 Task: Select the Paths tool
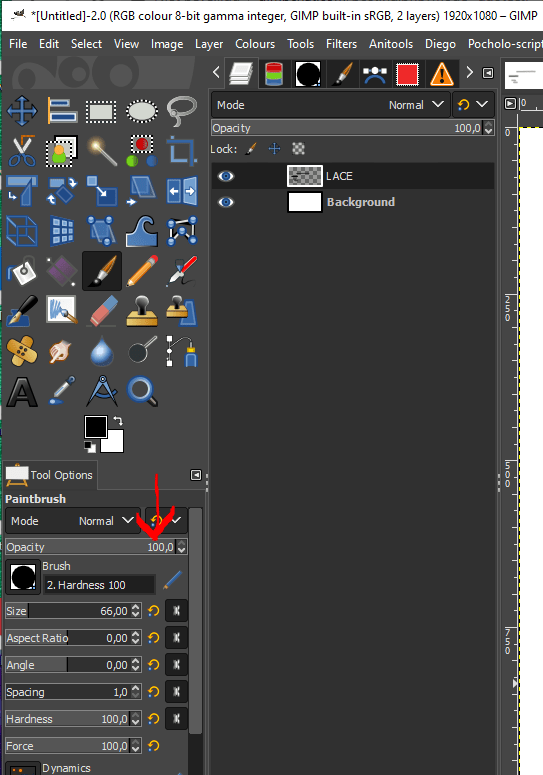click(x=182, y=351)
